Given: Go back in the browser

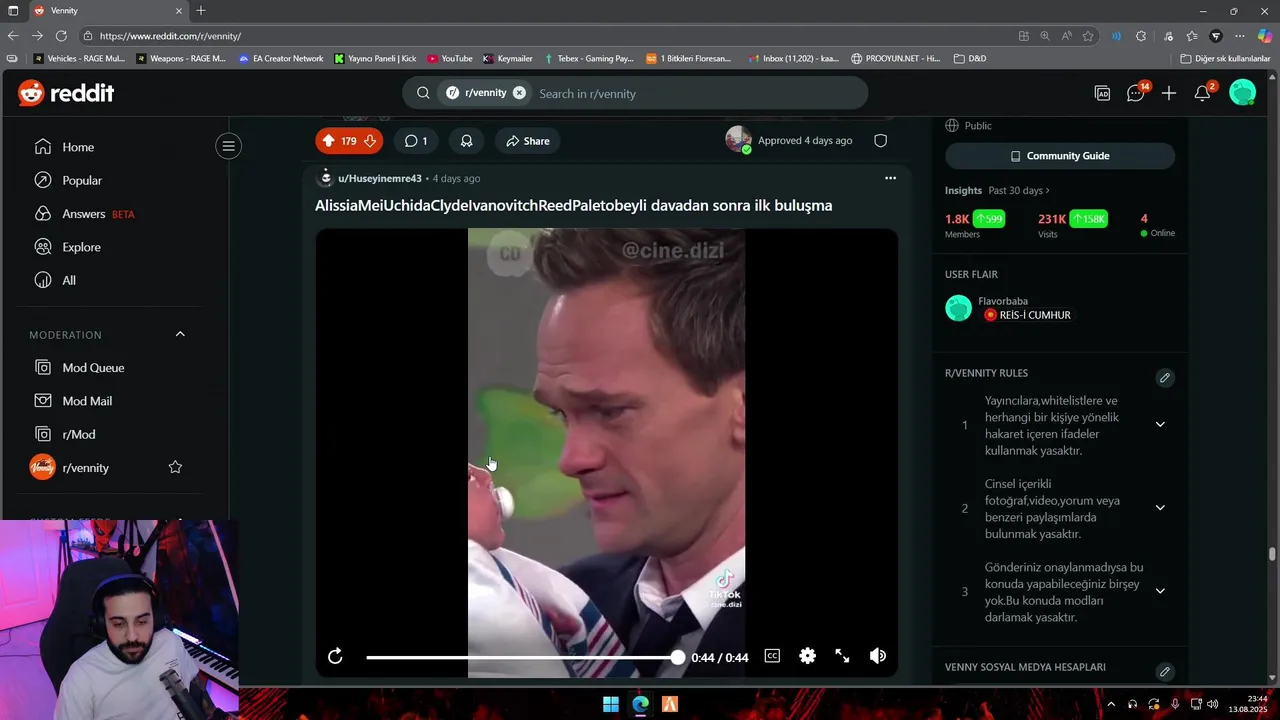Looking at the screenshot, I should coord(13,36).
